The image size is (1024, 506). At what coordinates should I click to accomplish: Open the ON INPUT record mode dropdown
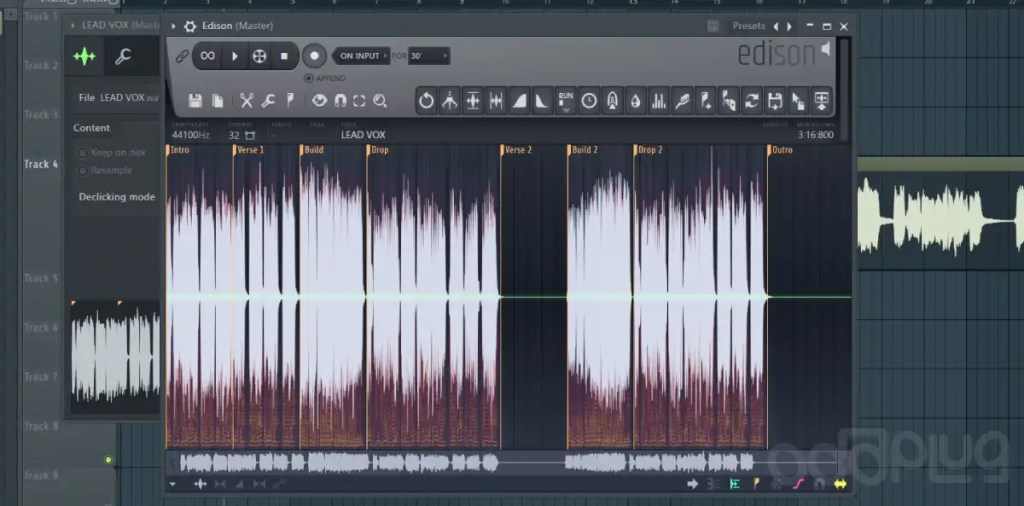click(x=362, y=56)
